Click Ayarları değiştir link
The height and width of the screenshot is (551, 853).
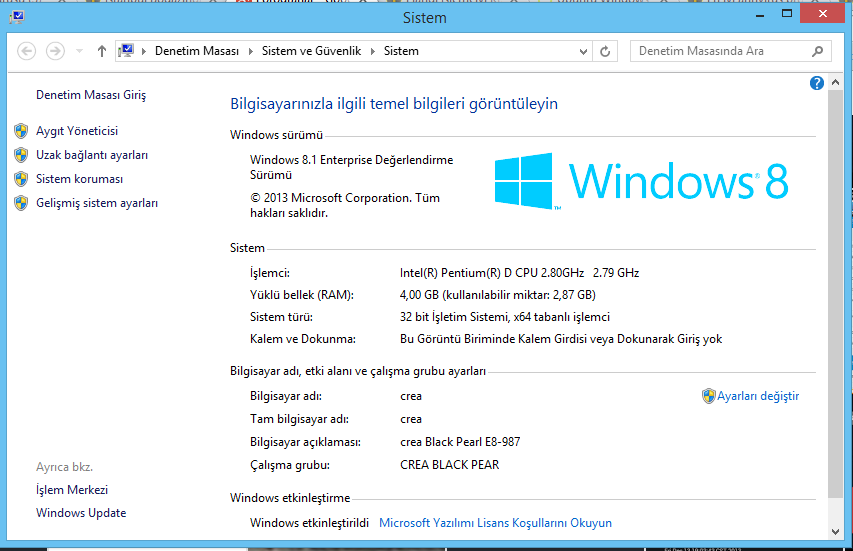[x=758, y=396]
